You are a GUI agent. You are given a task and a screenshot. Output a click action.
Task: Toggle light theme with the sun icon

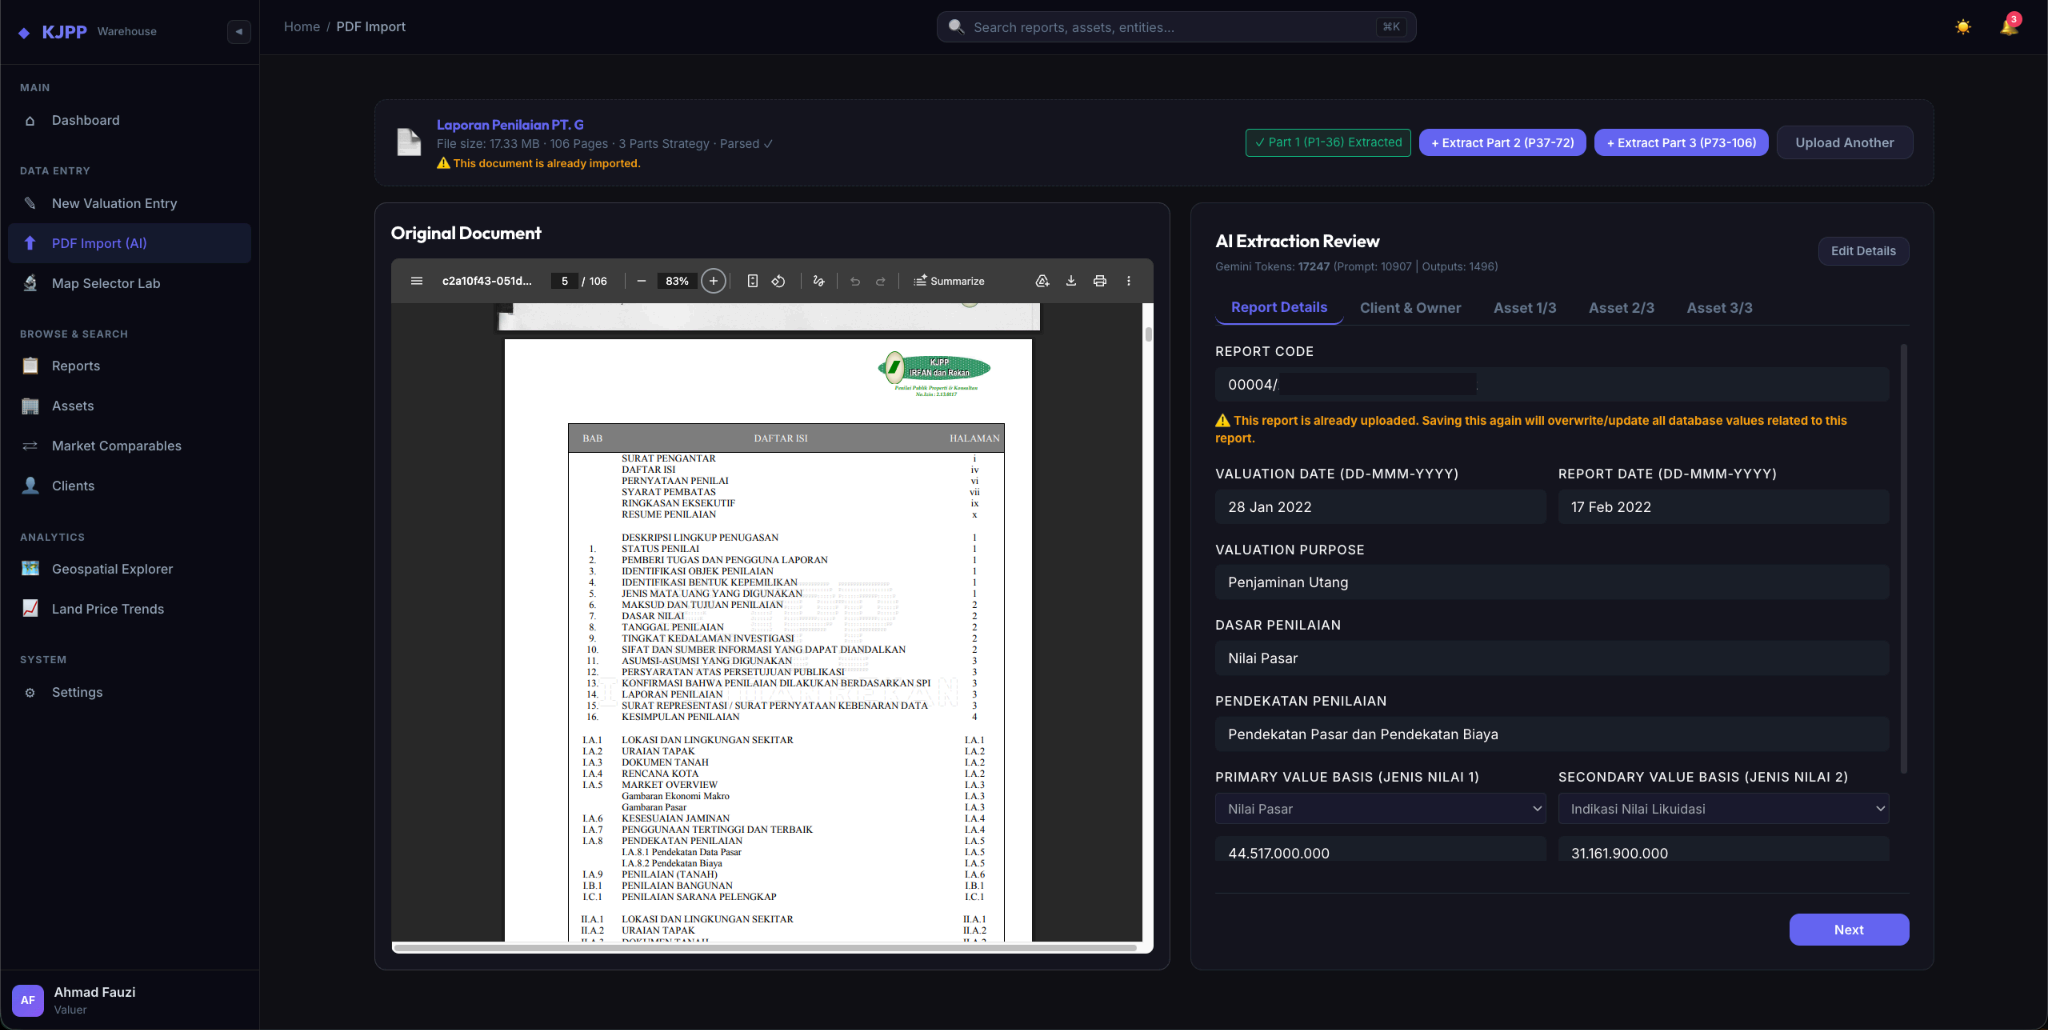pos(1963,27)
